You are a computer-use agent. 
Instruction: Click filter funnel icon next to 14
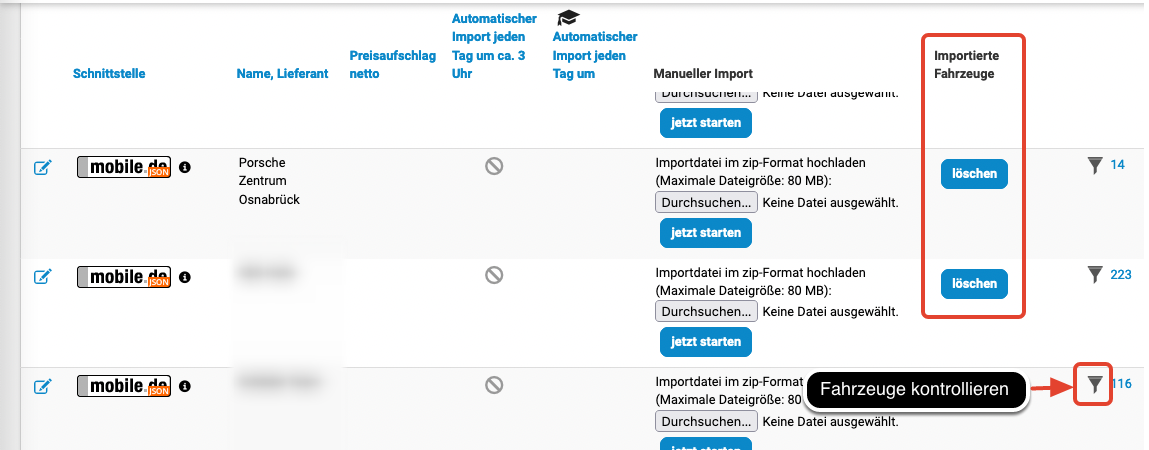click(x=1095, y=165)
